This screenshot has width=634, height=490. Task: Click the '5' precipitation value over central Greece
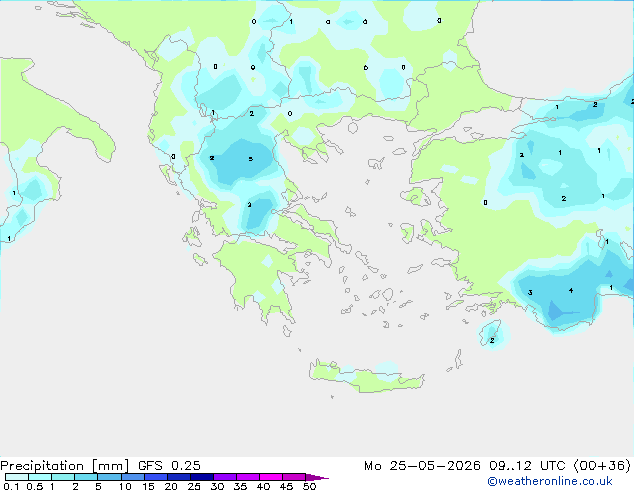(251, 159)
